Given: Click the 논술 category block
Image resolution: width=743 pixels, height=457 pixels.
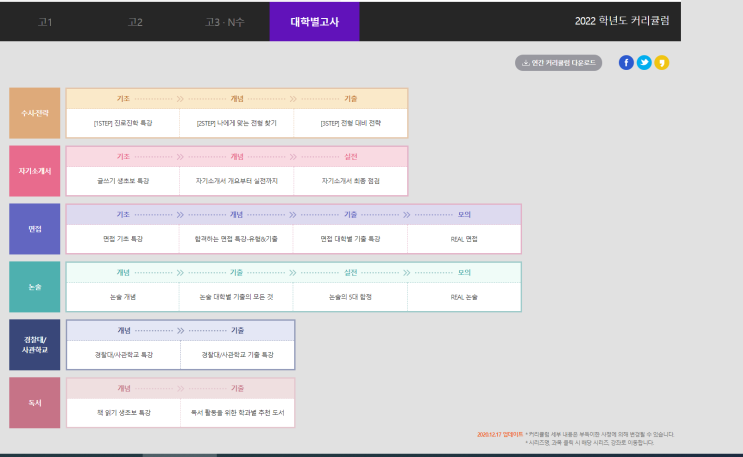Looking at the screenshot, I should [35, 287].
